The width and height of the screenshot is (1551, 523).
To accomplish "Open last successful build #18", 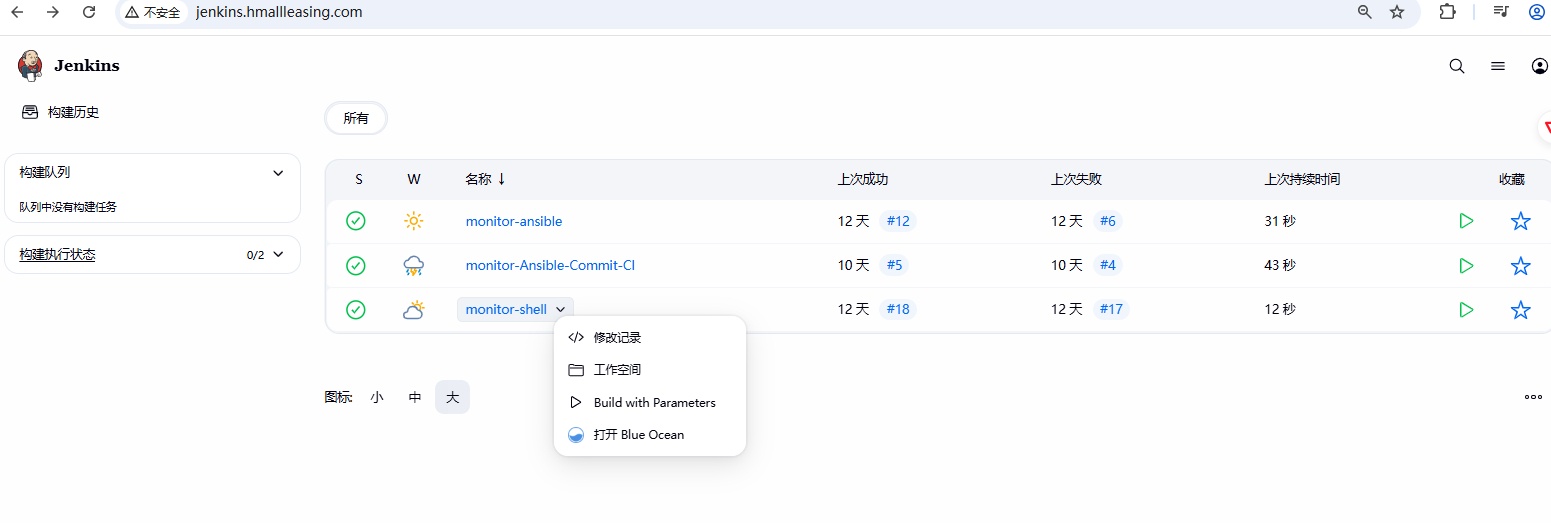I will [898, 310].
